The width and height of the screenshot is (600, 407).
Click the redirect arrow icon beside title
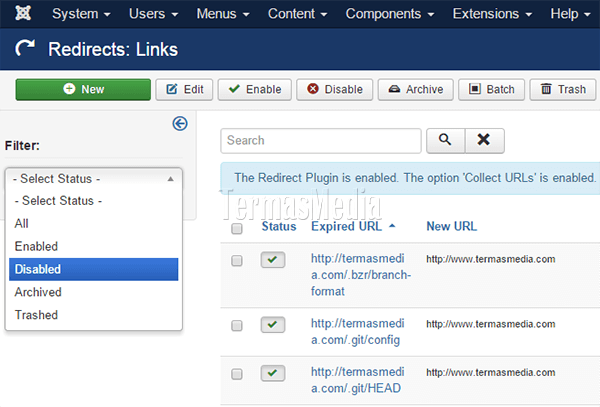(25, 48)
